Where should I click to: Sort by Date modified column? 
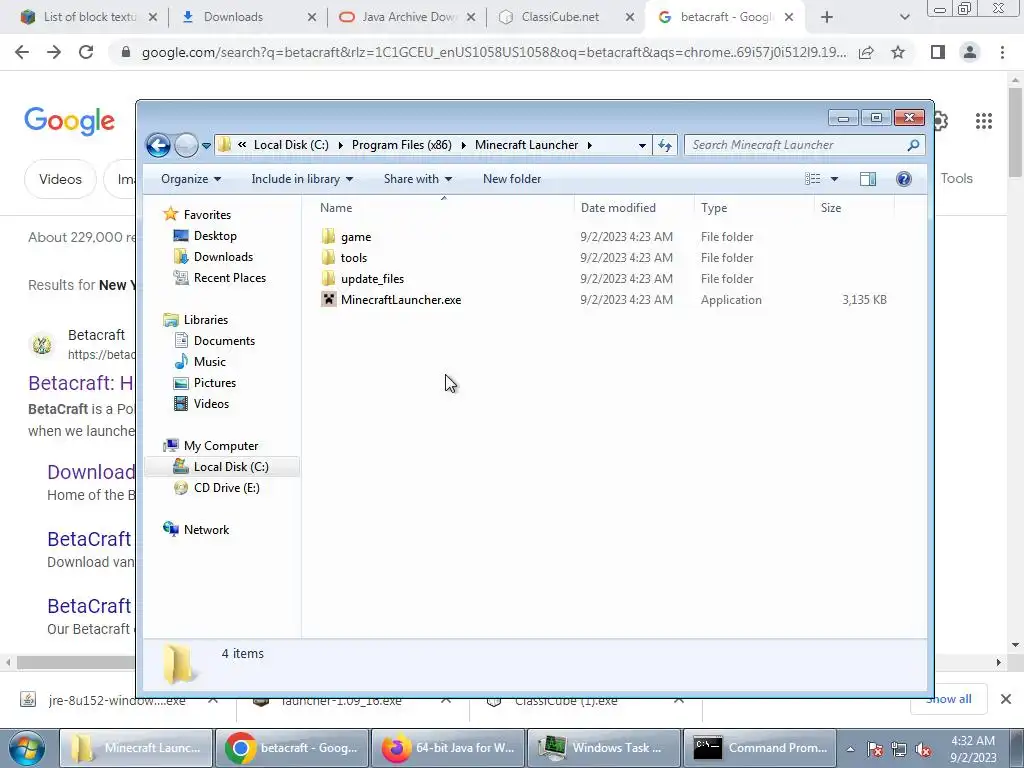[618, 208]
